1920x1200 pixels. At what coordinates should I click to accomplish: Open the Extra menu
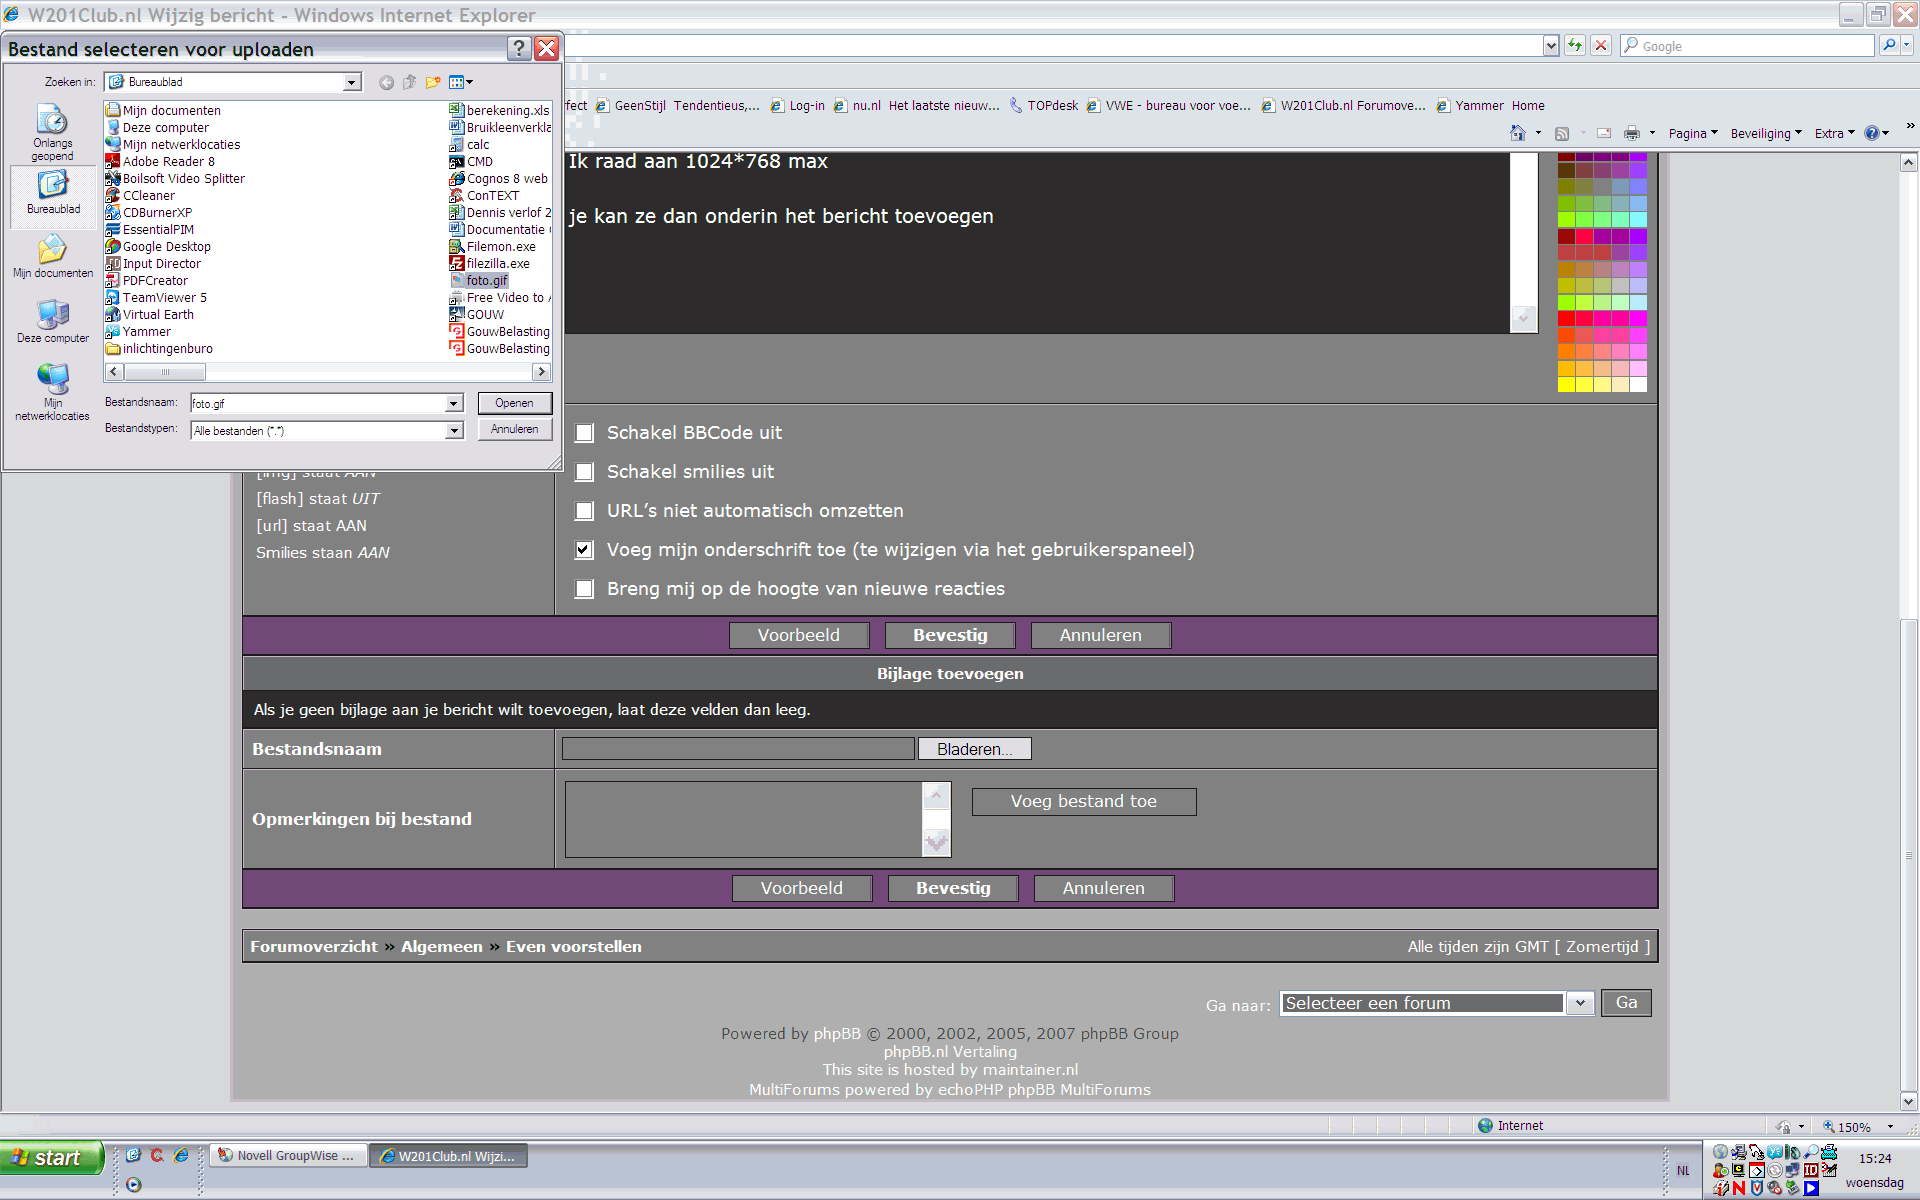pos(1834,133)
